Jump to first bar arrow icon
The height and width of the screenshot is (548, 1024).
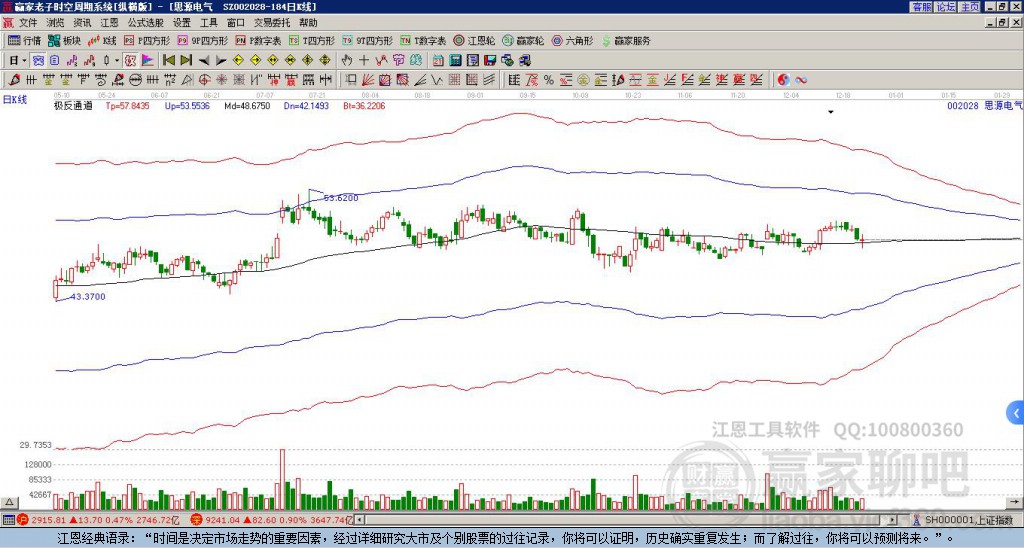point(168,61)
